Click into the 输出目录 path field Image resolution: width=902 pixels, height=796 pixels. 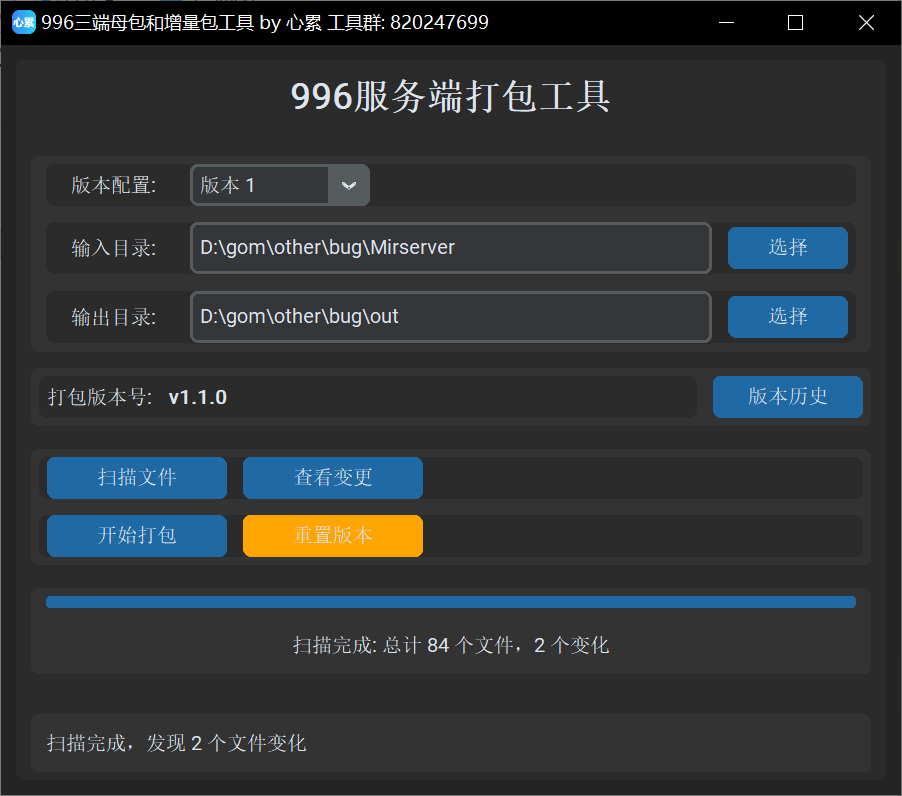coord(450,317)
